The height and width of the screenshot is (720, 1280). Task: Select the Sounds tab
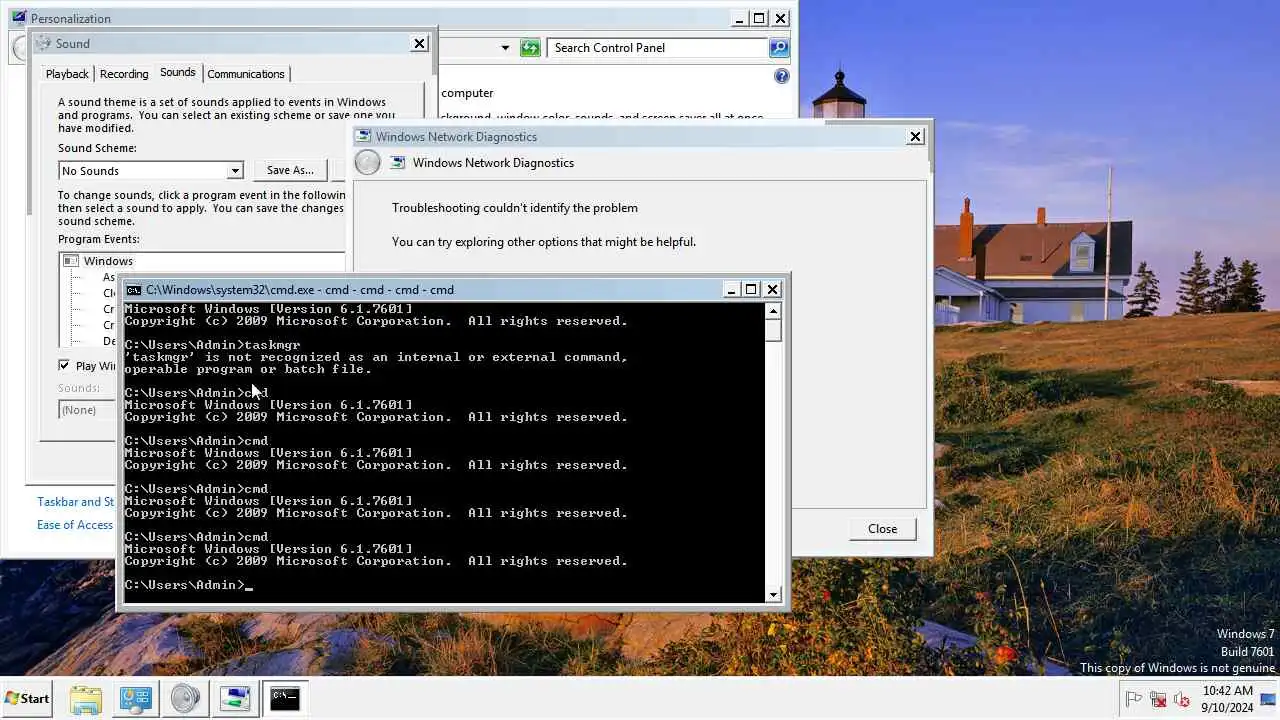coord(178,72)
